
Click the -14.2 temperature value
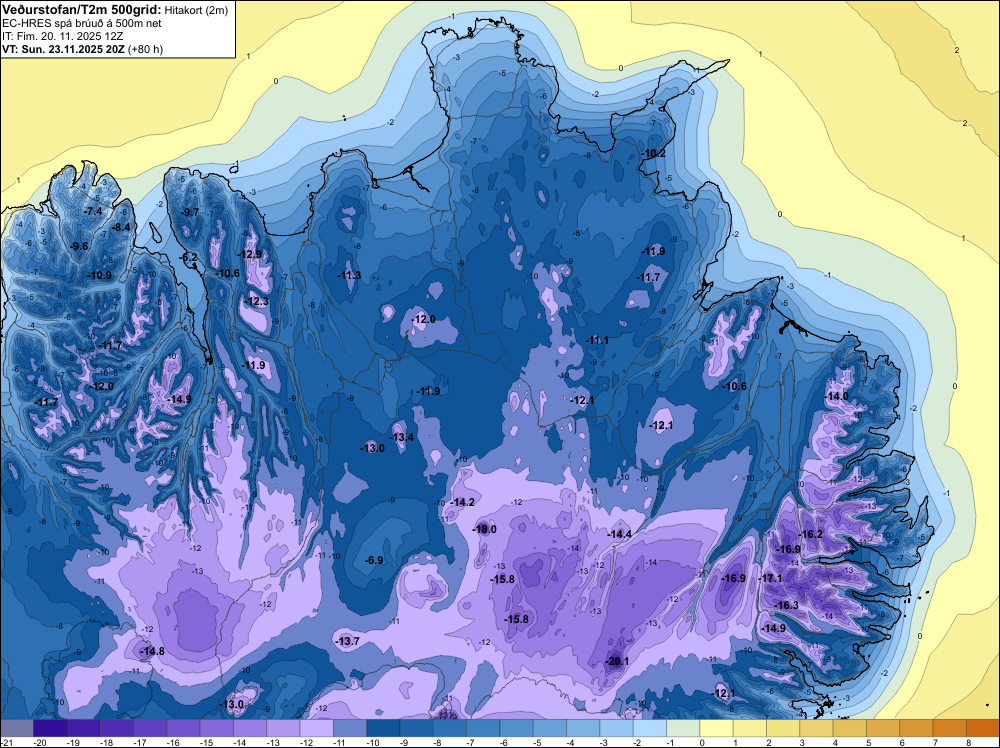point(462,502)
